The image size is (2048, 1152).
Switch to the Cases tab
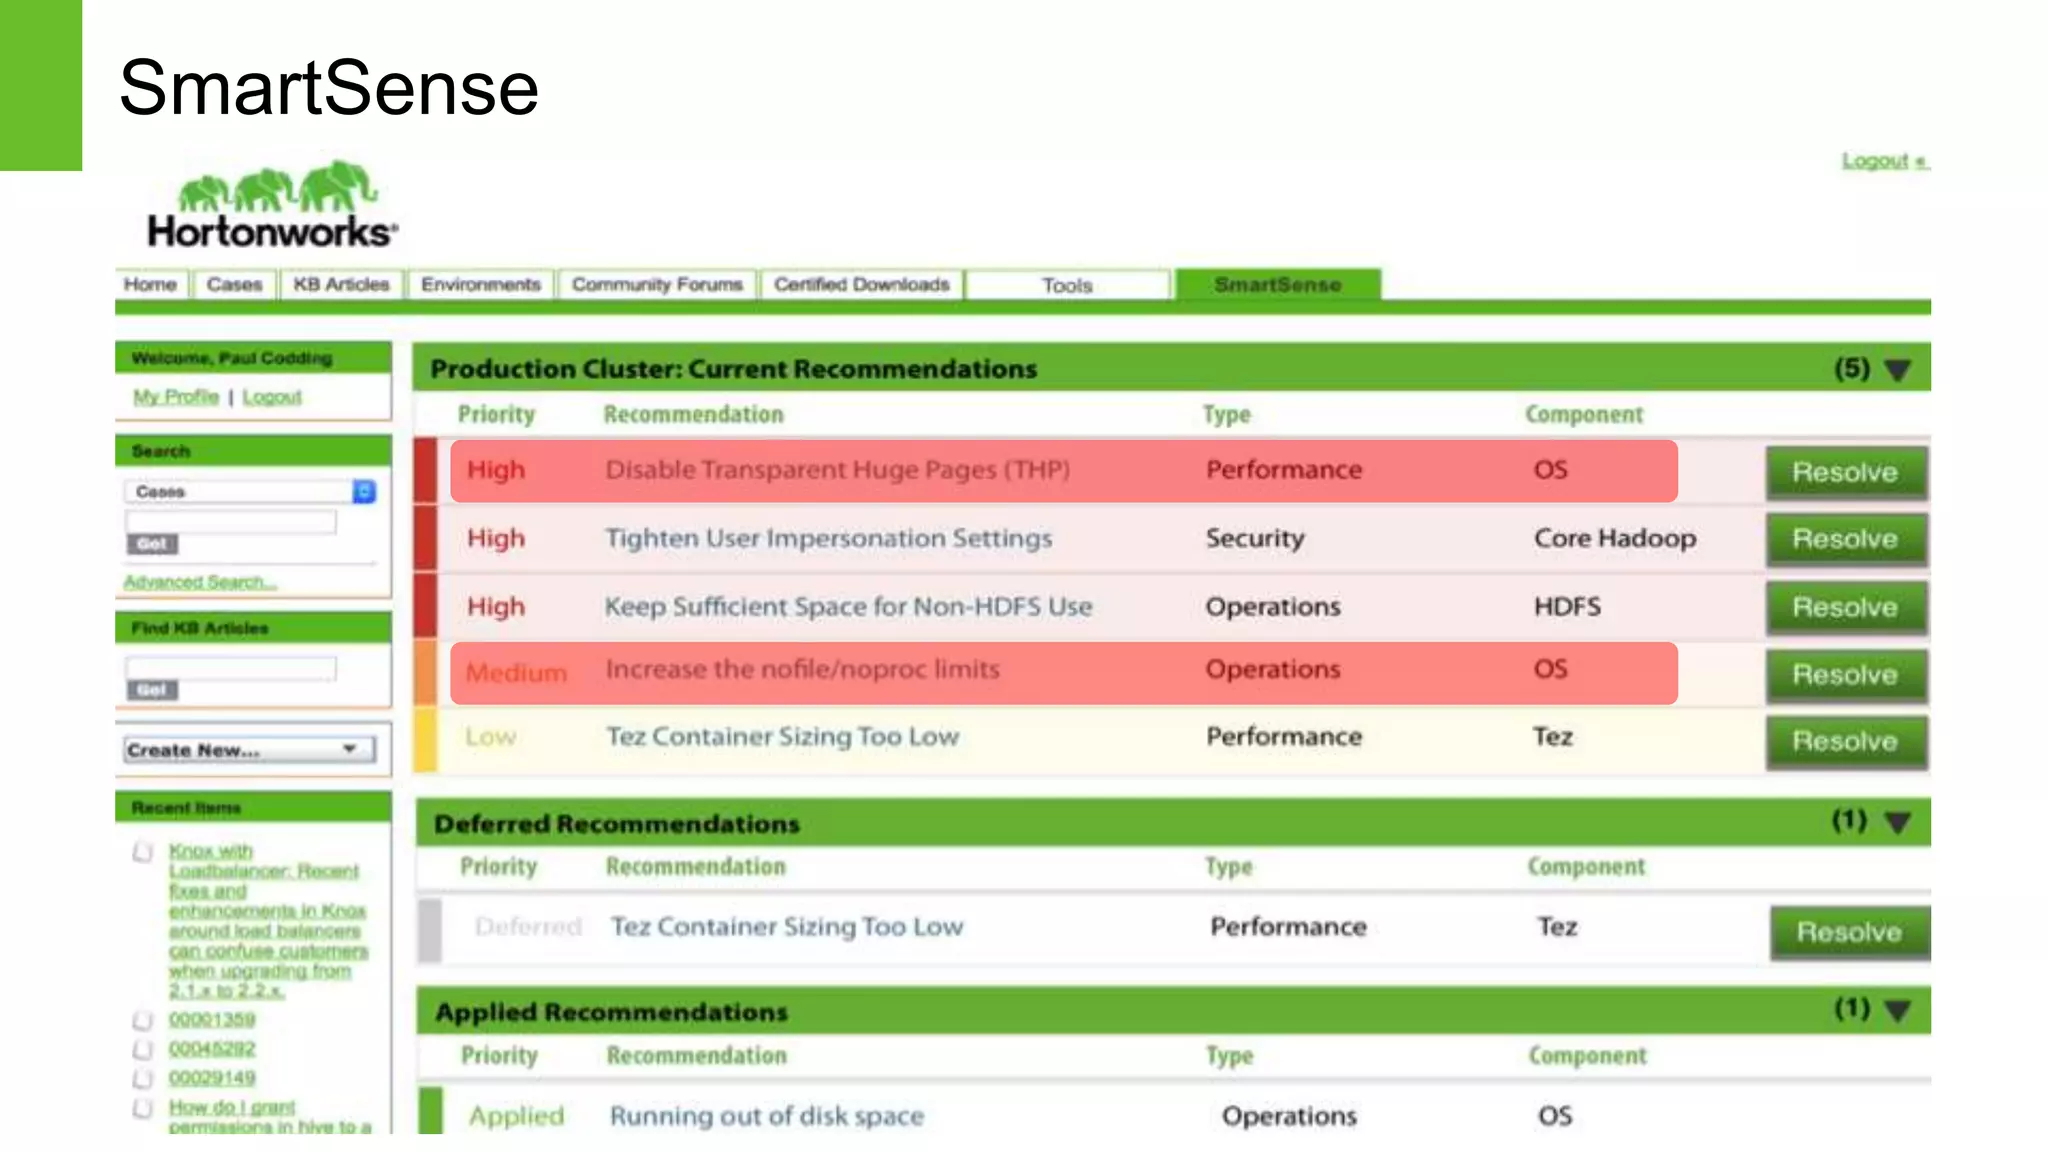point(234,284)
